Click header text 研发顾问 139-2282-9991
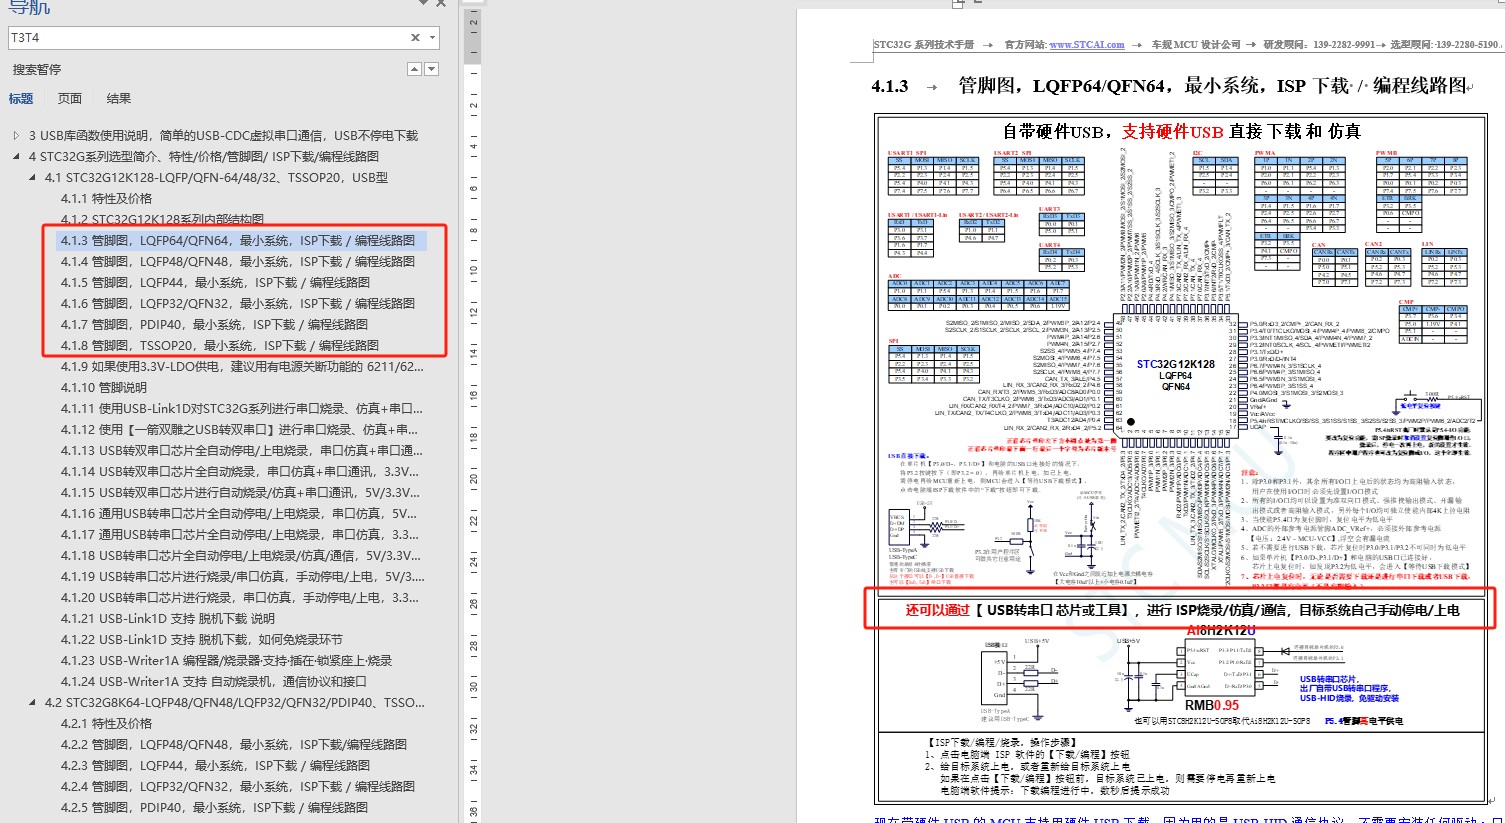The height and width of the screenshot is (823, 1505). [x=1319, y=45]
